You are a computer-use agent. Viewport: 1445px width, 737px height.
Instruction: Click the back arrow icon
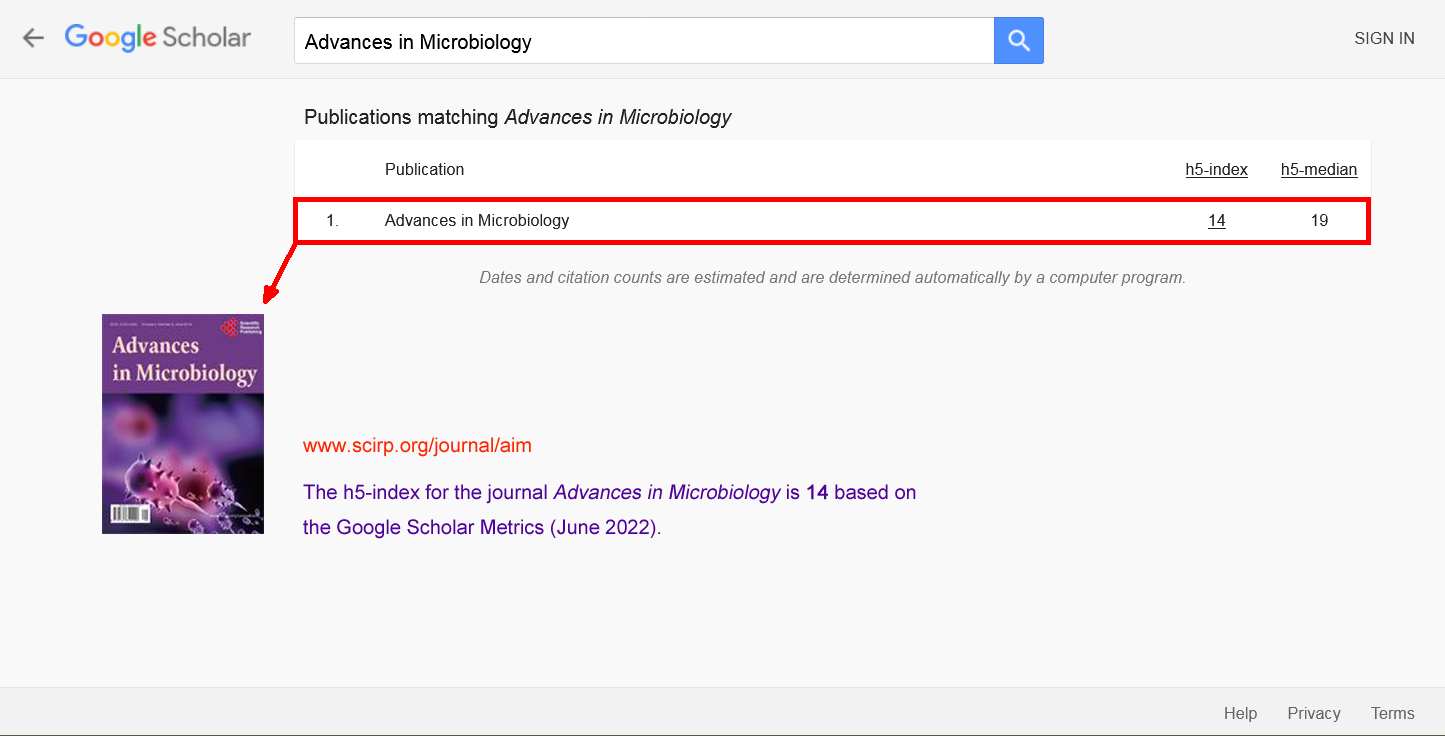pos(34,38)
